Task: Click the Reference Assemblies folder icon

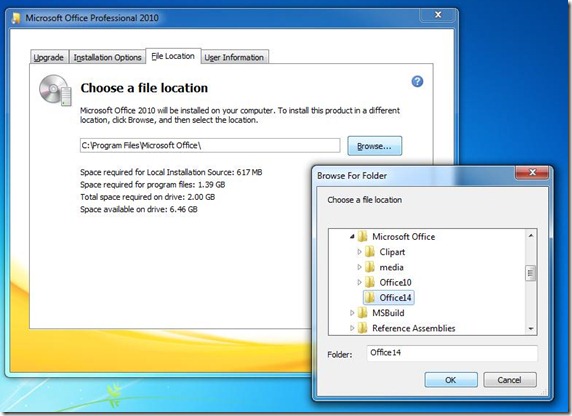Action: [x=362, y=328]
